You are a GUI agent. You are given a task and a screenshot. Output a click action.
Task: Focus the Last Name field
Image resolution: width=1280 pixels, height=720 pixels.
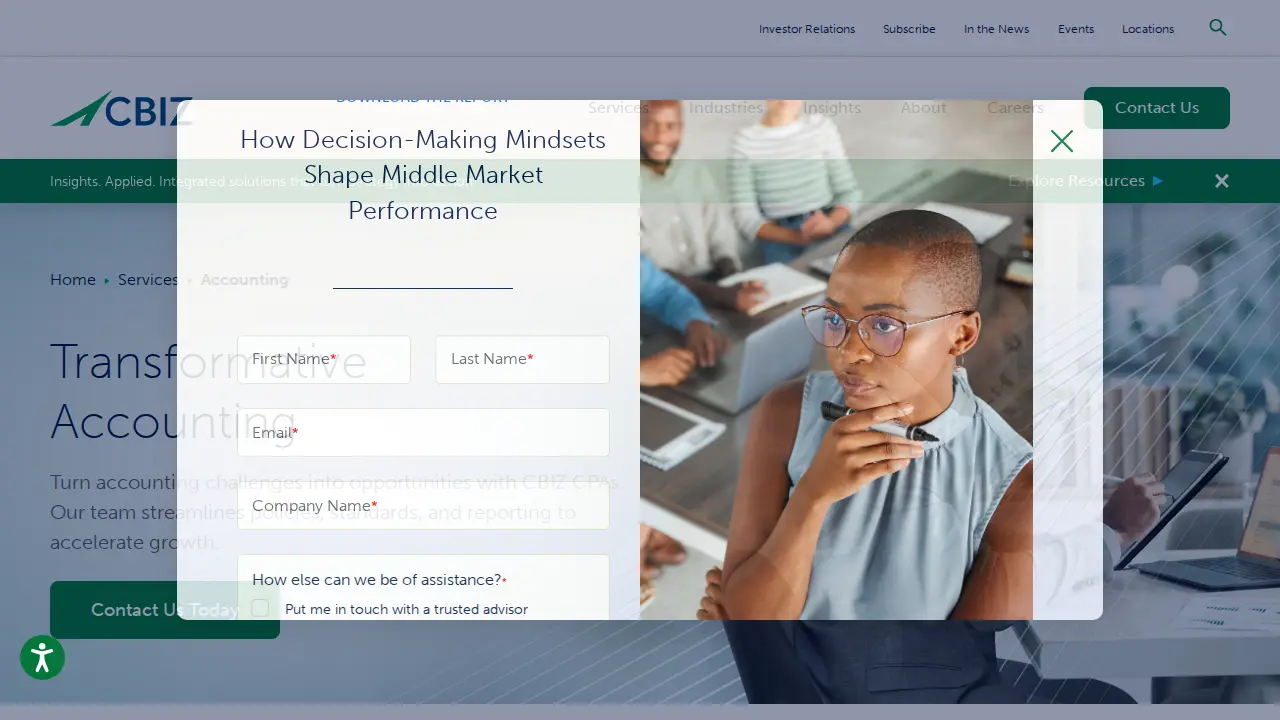[522, 359]
